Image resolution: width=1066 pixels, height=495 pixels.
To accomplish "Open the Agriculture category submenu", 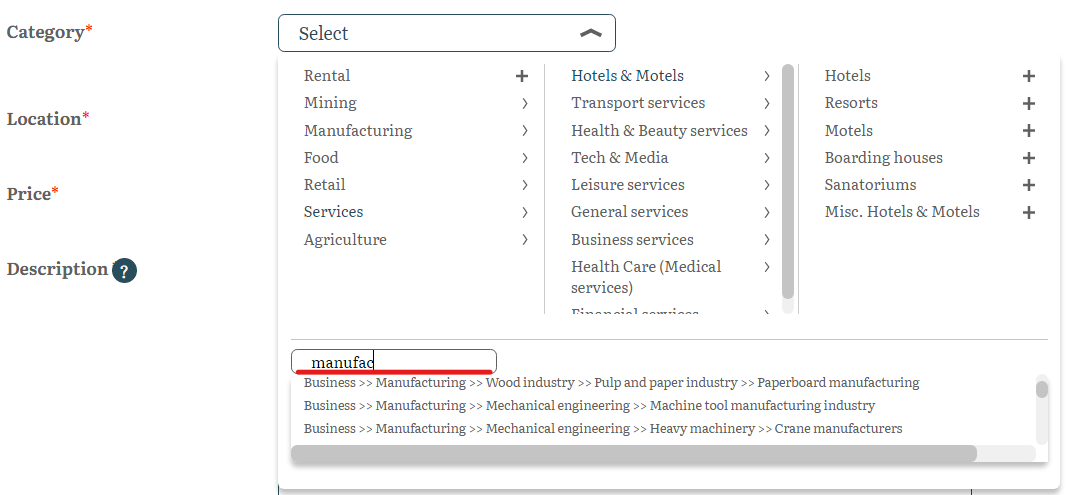I will (x=524, y=240).
